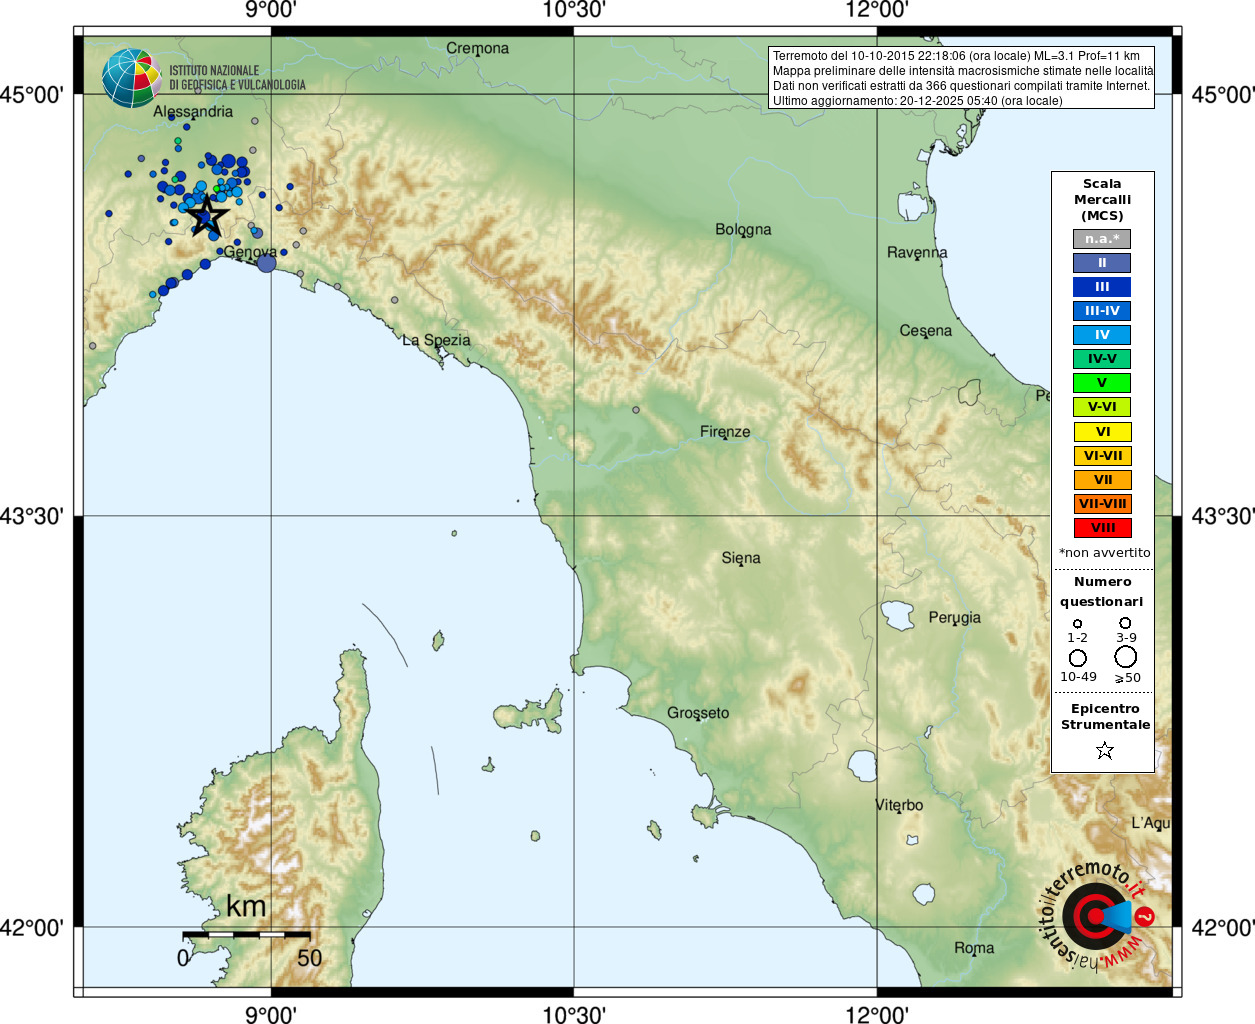Click the km scale bar
Viewport: 1255px width, 1024px height.
click(246, 934)
